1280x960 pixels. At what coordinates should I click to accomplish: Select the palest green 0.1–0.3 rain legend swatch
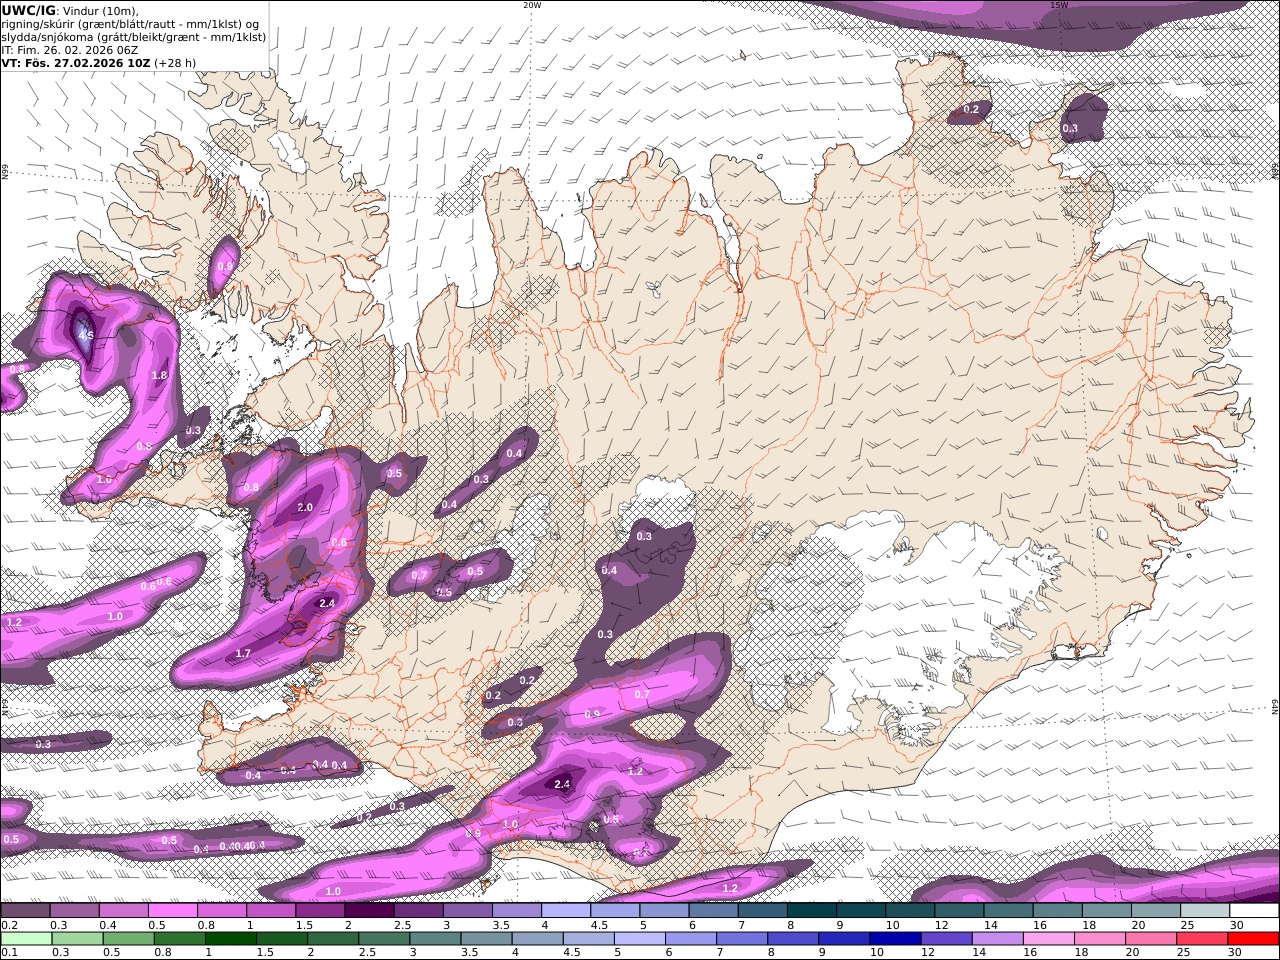pyautogui.click(x=25, y=939)
